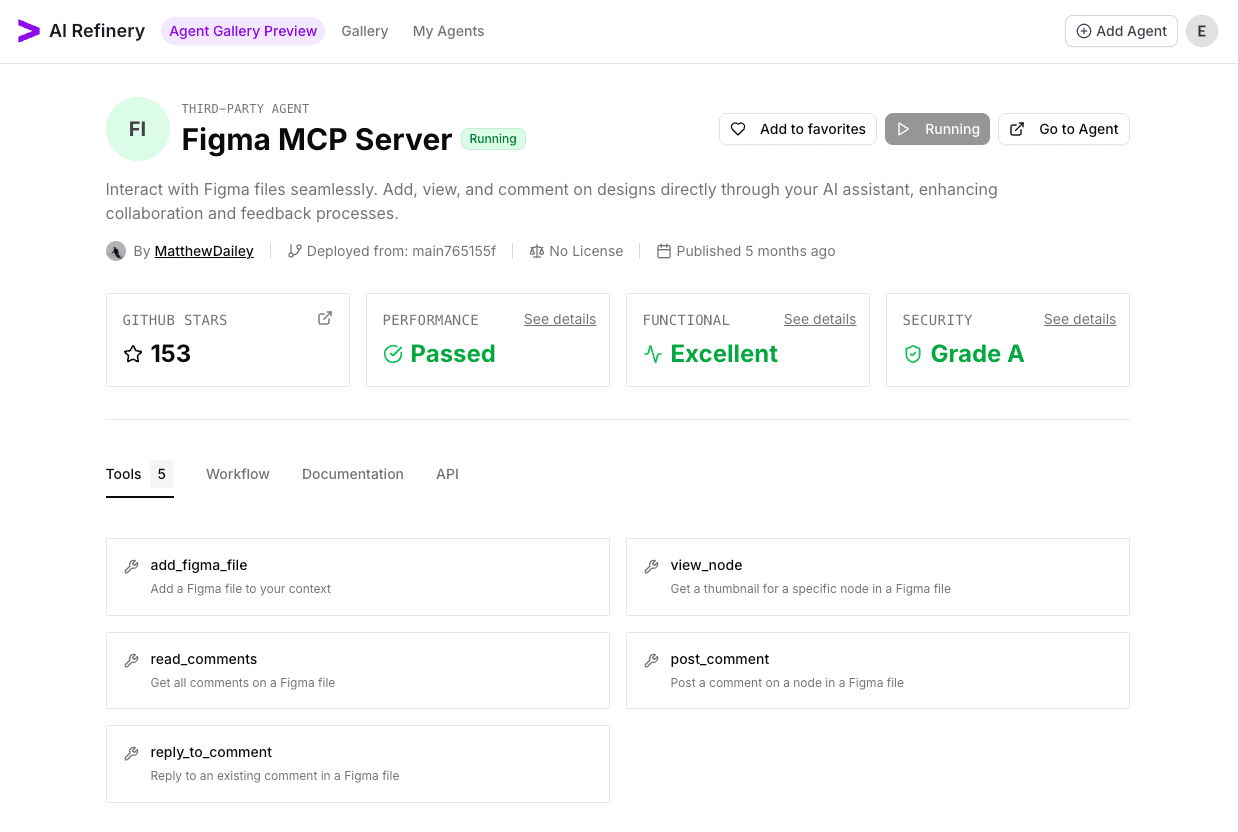Click the Running status badge near the title
1238x832 pixels.
(x=493, y=139)
